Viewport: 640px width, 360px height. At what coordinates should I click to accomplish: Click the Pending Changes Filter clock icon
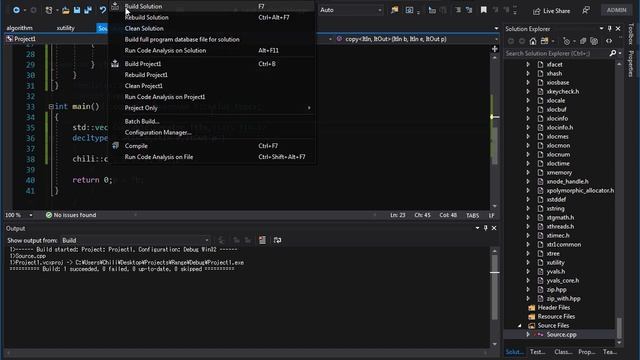567,41
